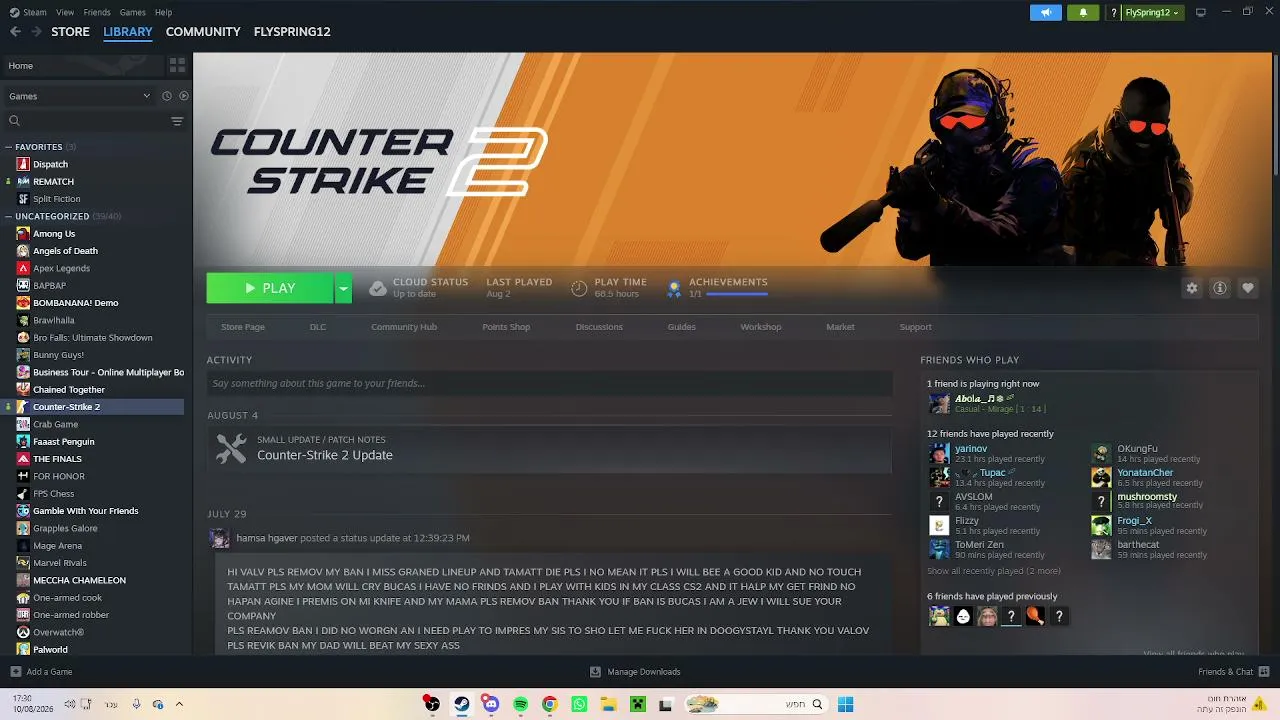Open the collections grid view icon
Screen dimensions: 1280x720
click(x=177, y=65)
